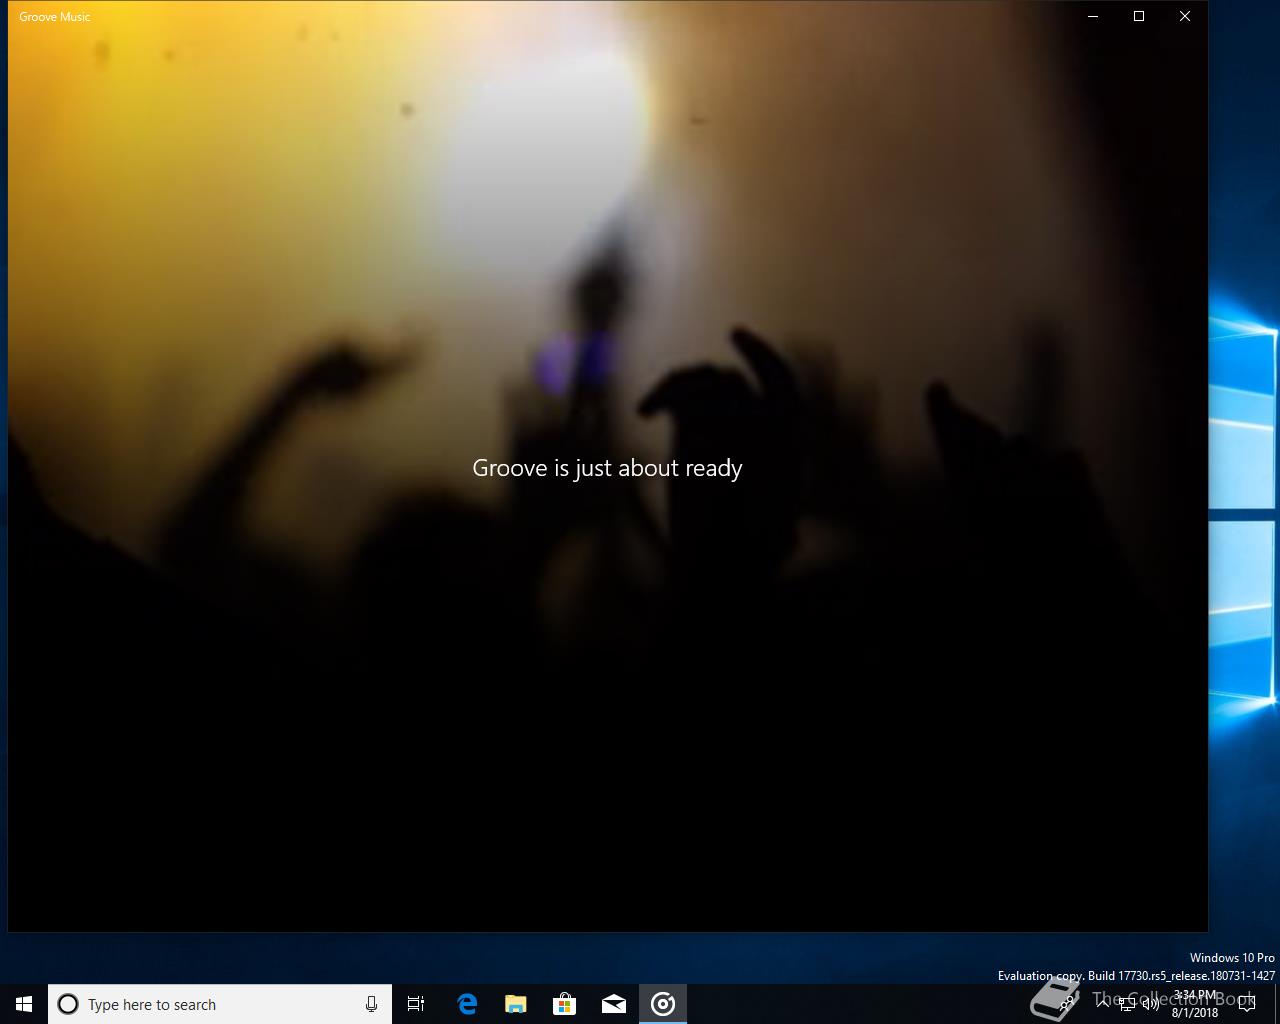Image resolution: width=1280 pixels, height=1024 pixels.
Task: Minimize the Groove Music window
Action: point(1093,16)
